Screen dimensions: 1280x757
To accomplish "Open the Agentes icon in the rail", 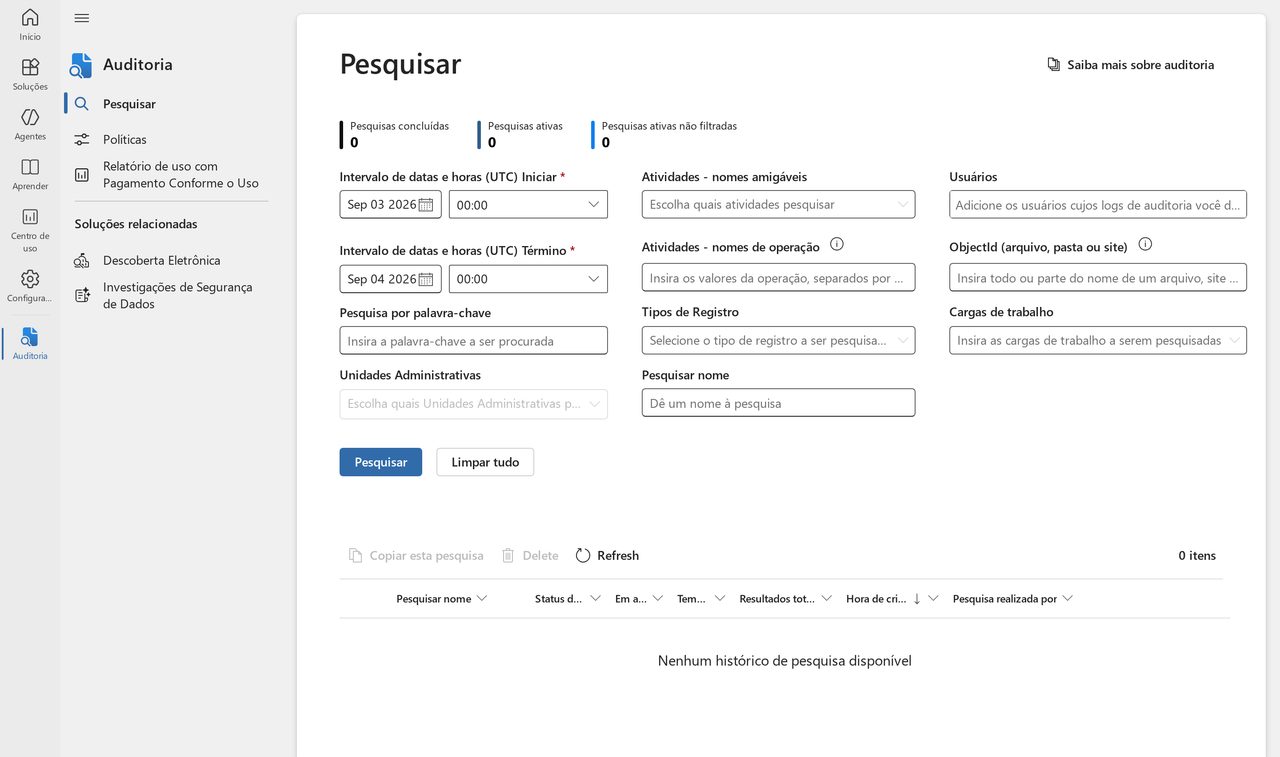I will coord(30,117).
